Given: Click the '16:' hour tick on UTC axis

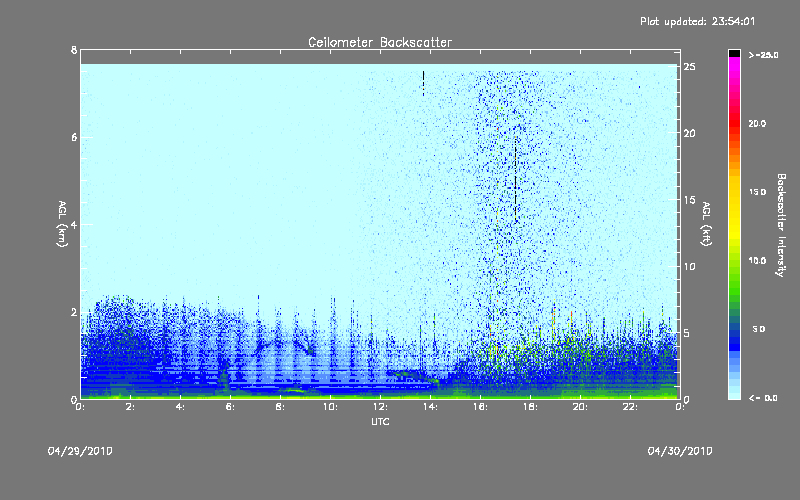Looking at the screenshot, I should 481,407.
